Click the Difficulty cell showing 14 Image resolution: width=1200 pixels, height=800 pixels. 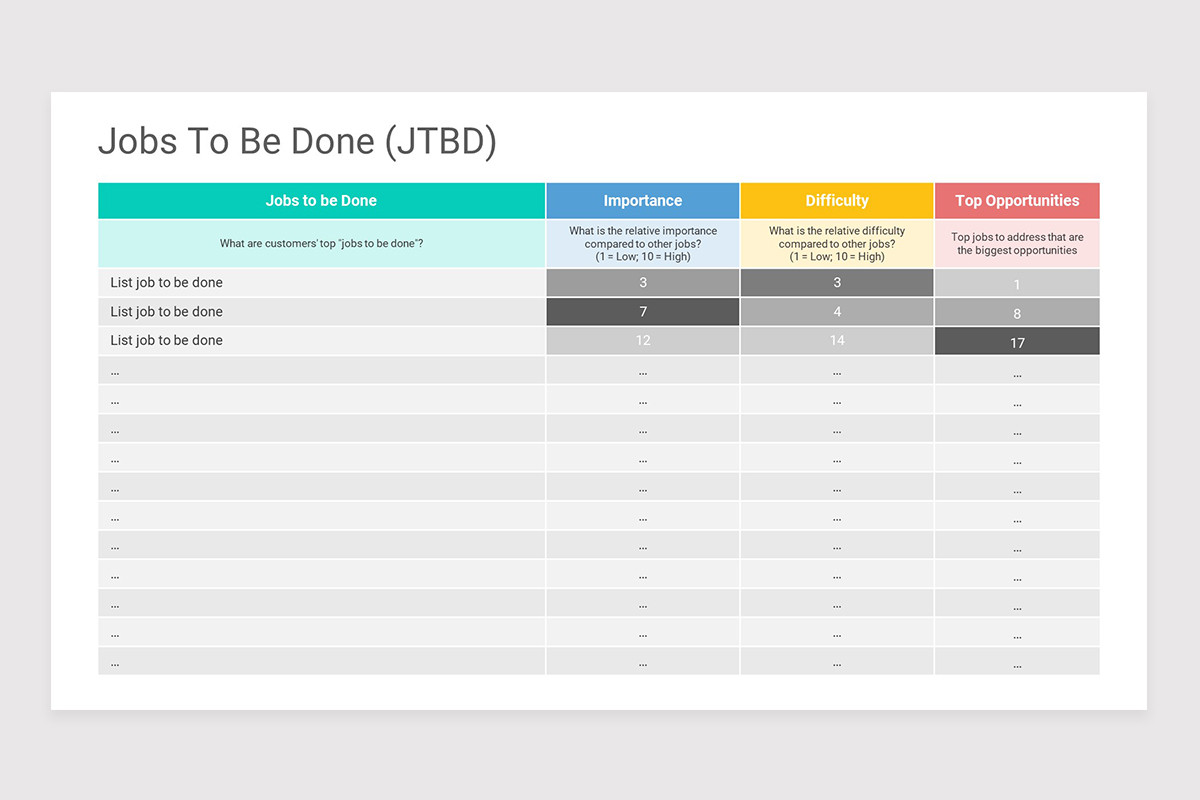coord(837,341)
